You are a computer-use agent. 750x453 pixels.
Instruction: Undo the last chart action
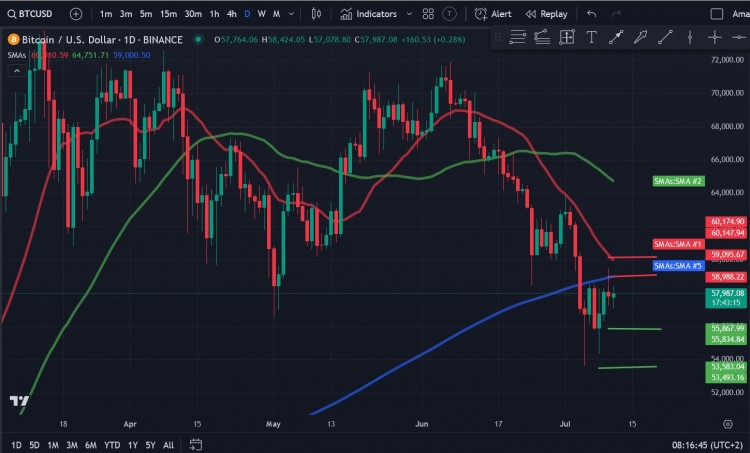[x=592, y=14]
